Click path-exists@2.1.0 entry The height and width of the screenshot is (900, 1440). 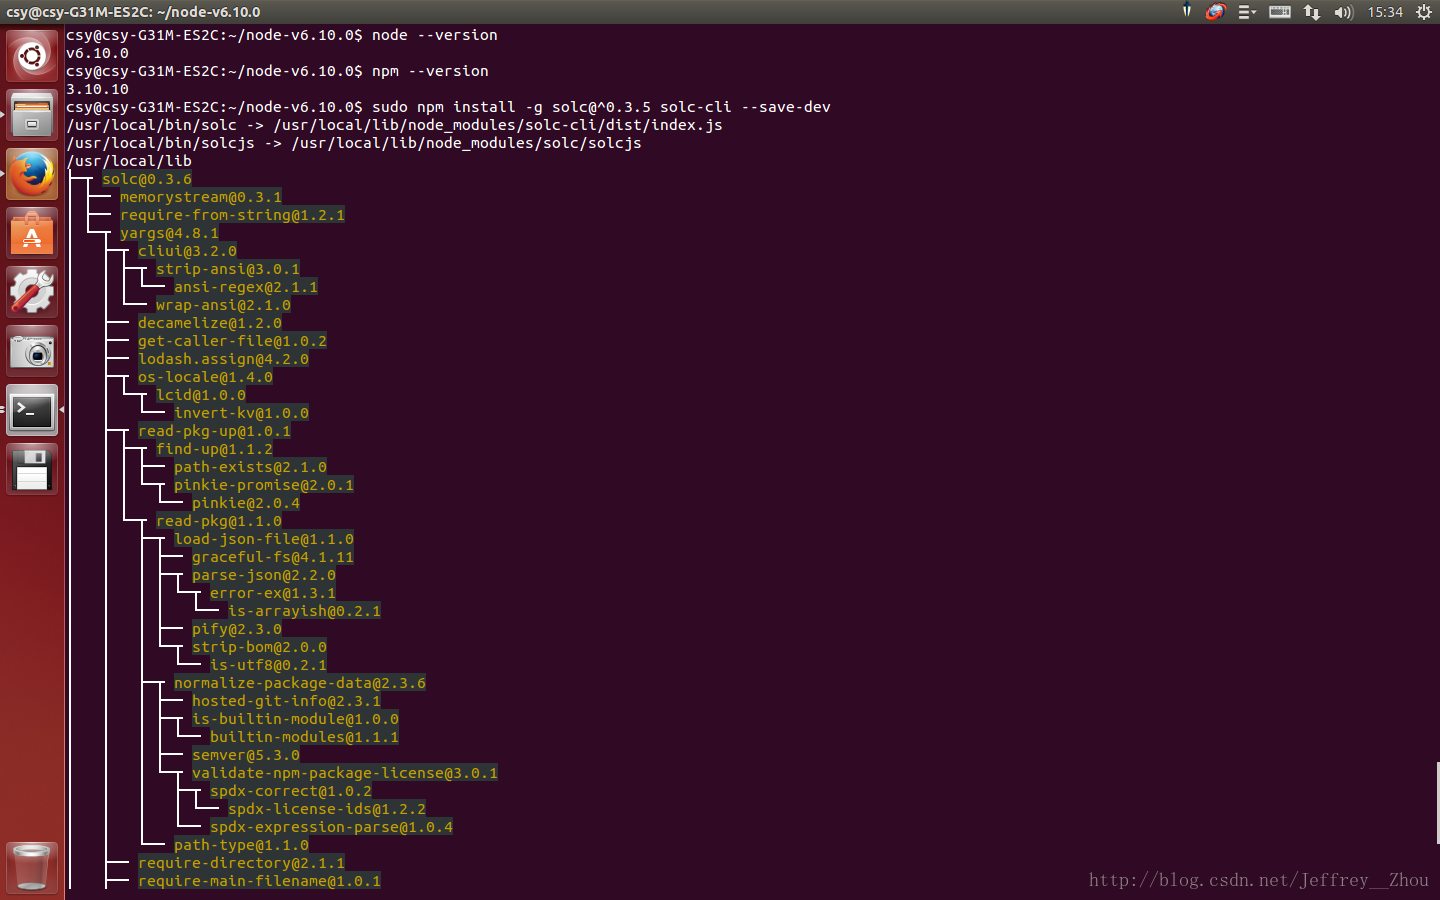click(250, 467)
